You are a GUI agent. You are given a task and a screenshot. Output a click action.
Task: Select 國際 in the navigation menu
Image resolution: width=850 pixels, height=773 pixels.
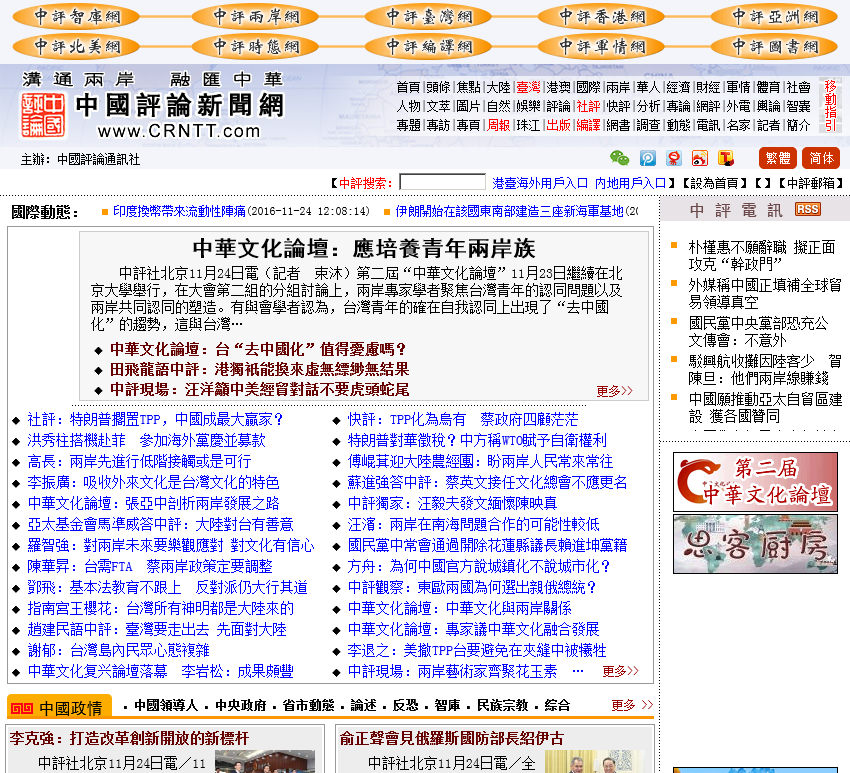coord(588,87)
